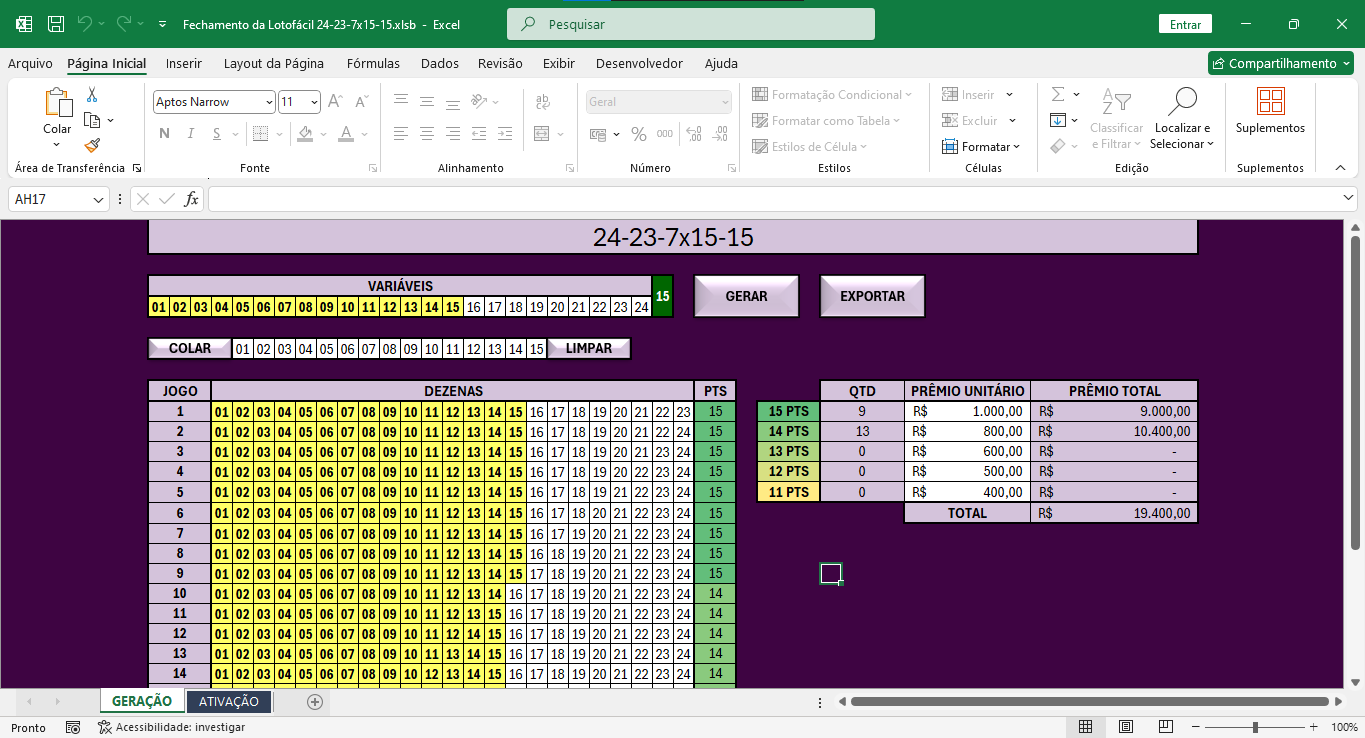Open the font name dropdown Aptos Narrow
1365x738 pixels.
[269, 102]
